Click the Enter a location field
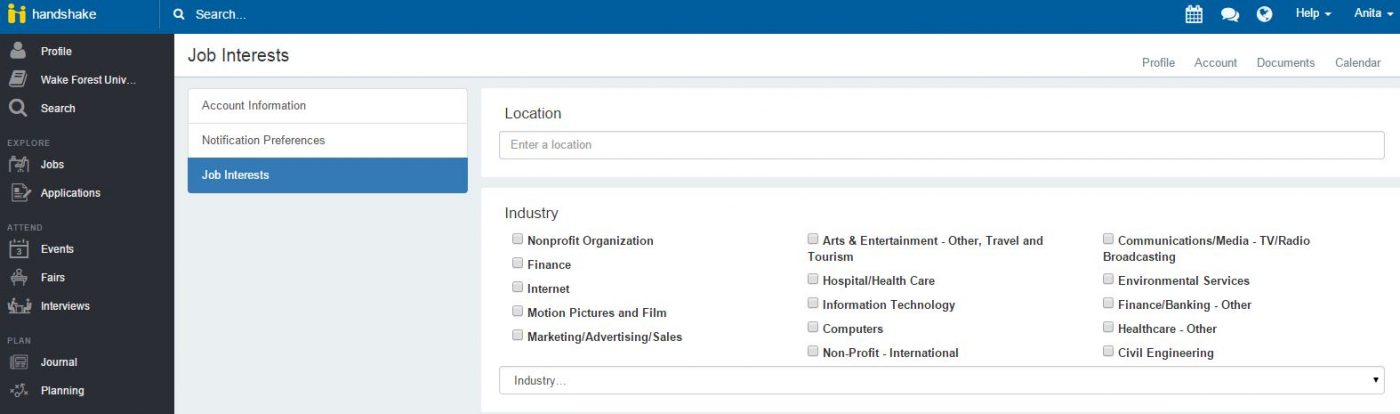1400x414 pixels. point(941,145)
